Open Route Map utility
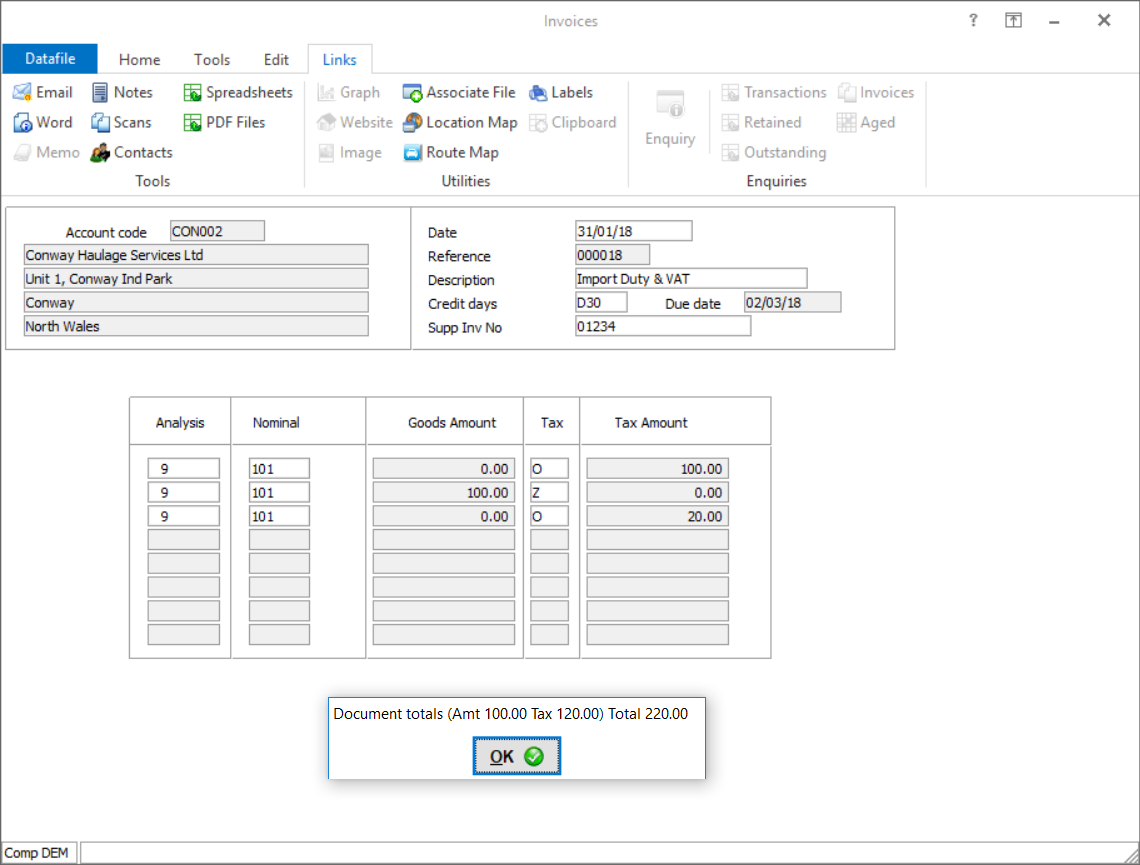Viewport: 1140px width, 865px height. pos(451,152)
